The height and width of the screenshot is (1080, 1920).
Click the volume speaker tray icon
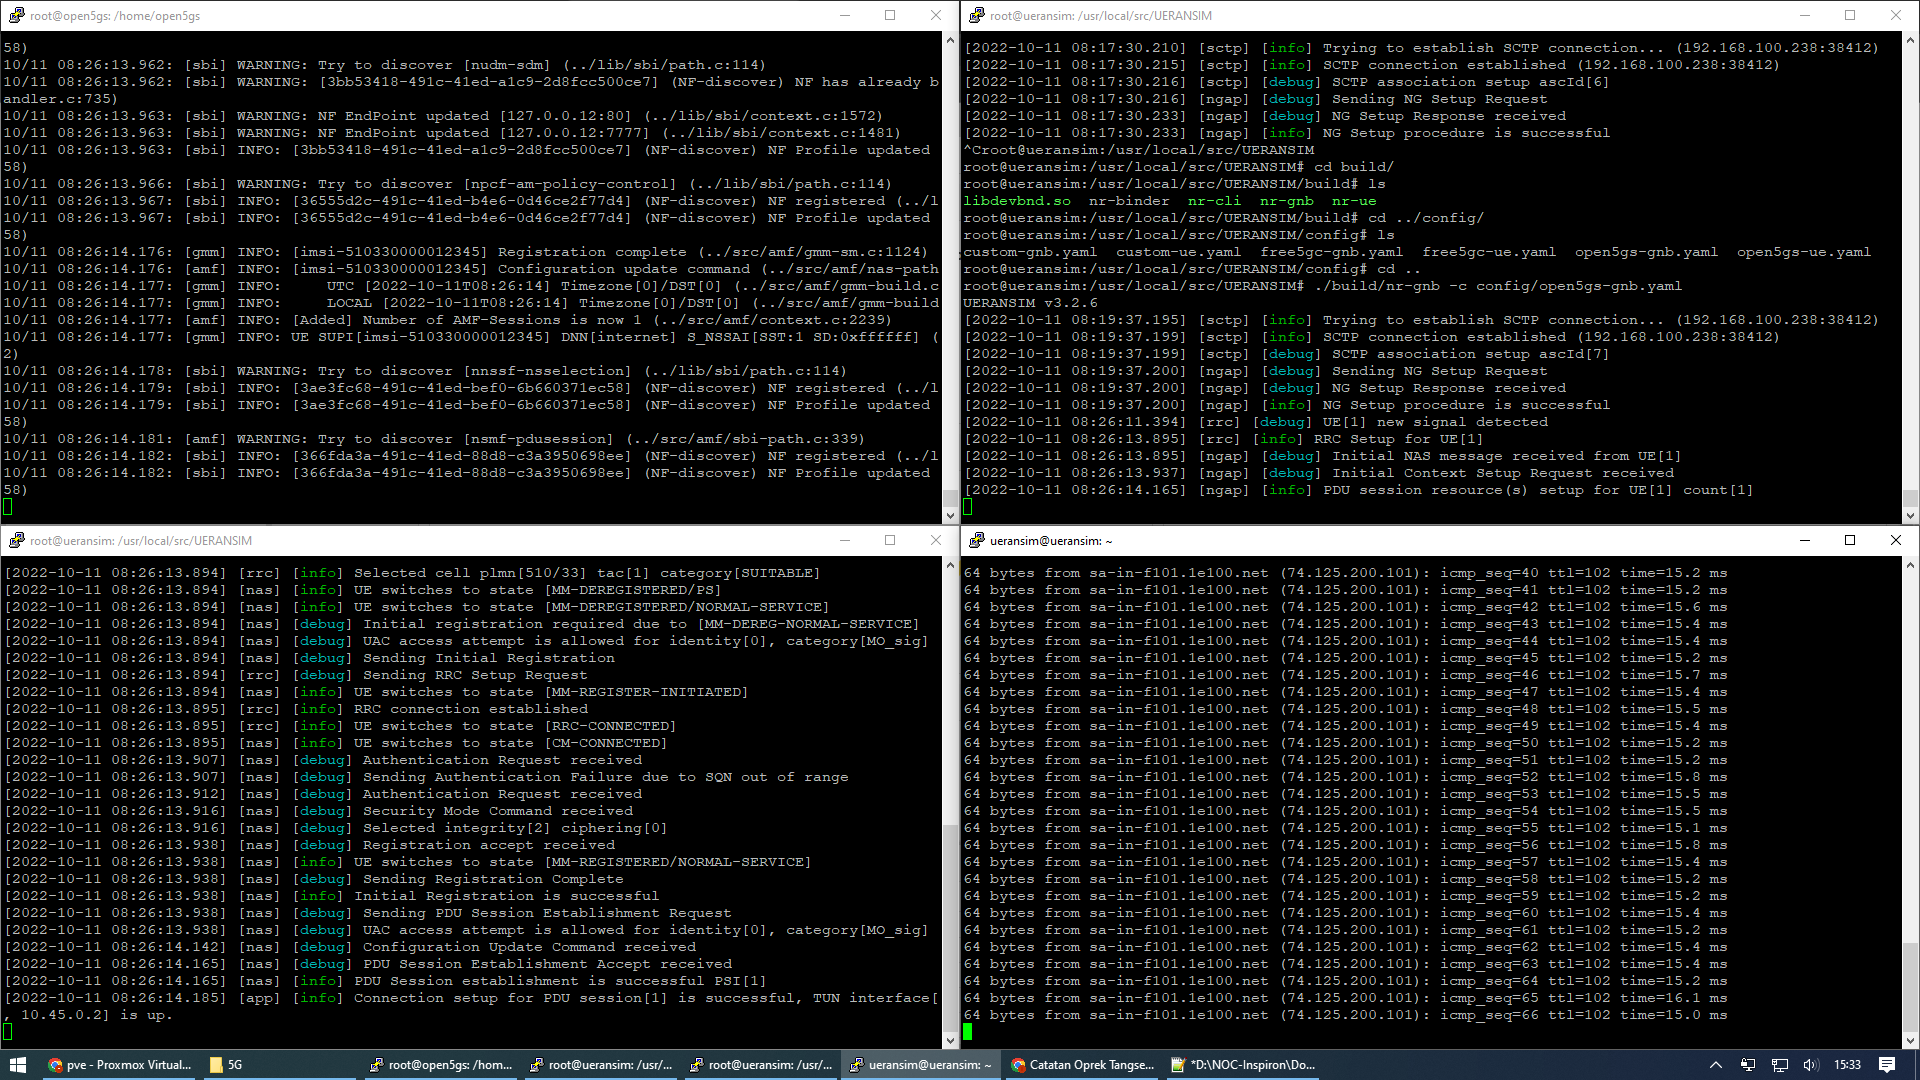point(1810,1065)
